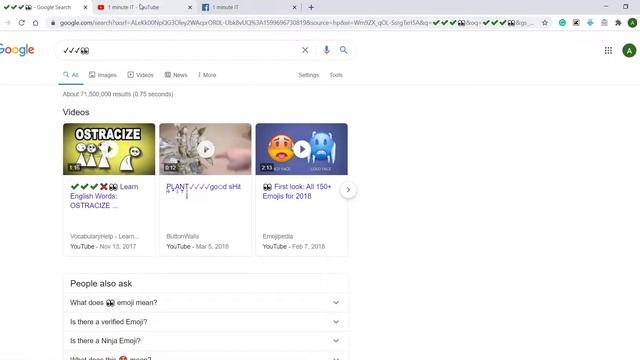Play the PLANT good sHit video thumbnail
The width and height of the screenshot is (640, 360).
(x=205, y=149)
